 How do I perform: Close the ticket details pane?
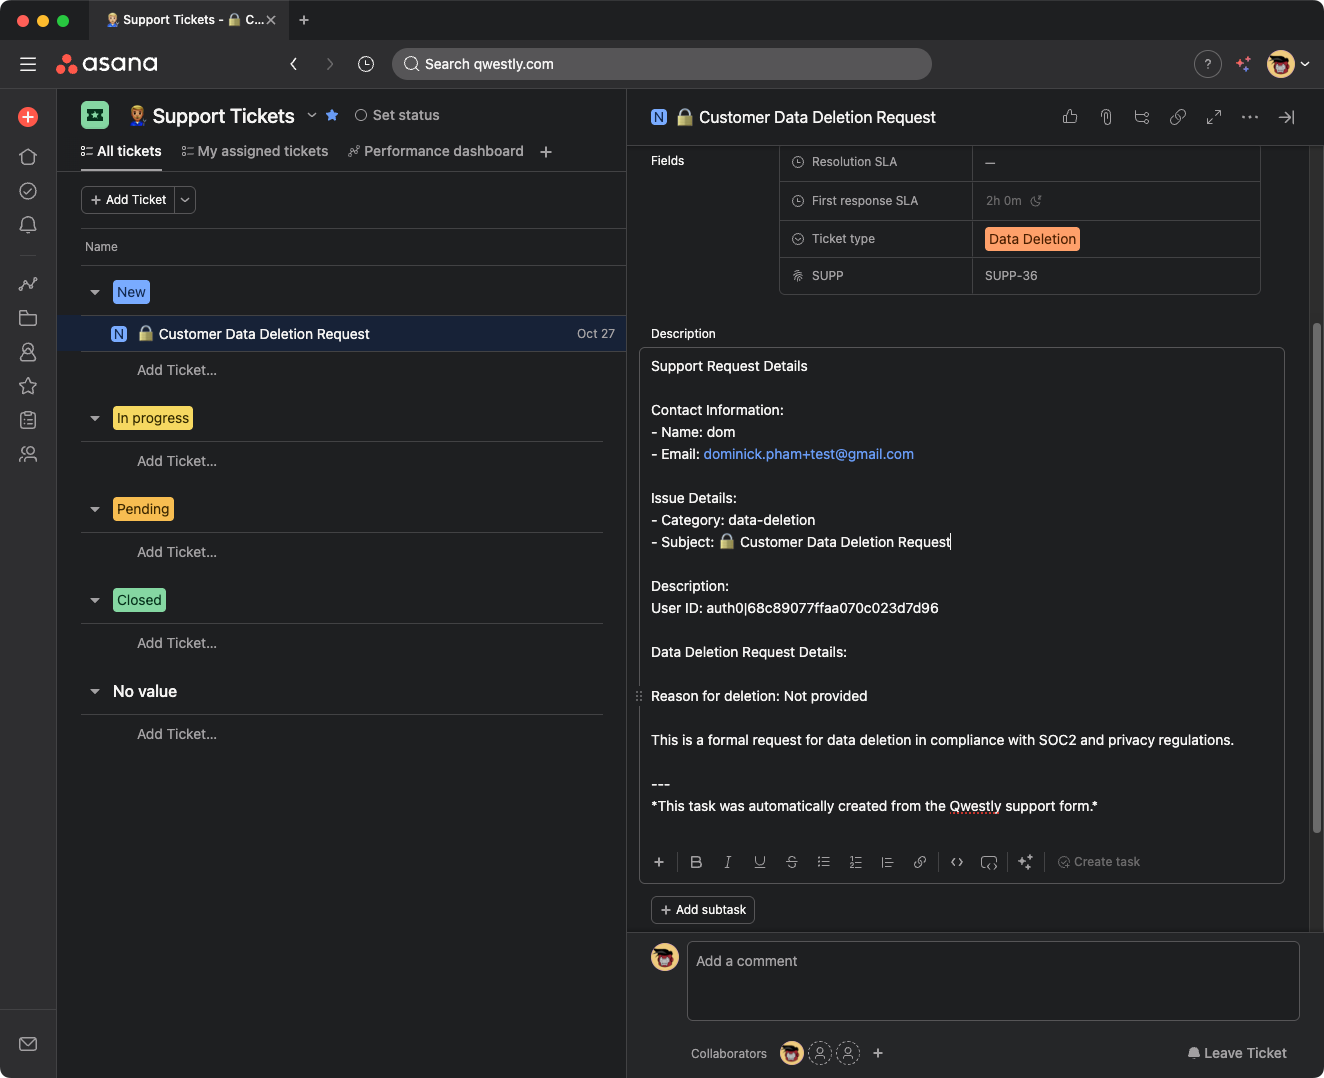(x=1287, y=117)
